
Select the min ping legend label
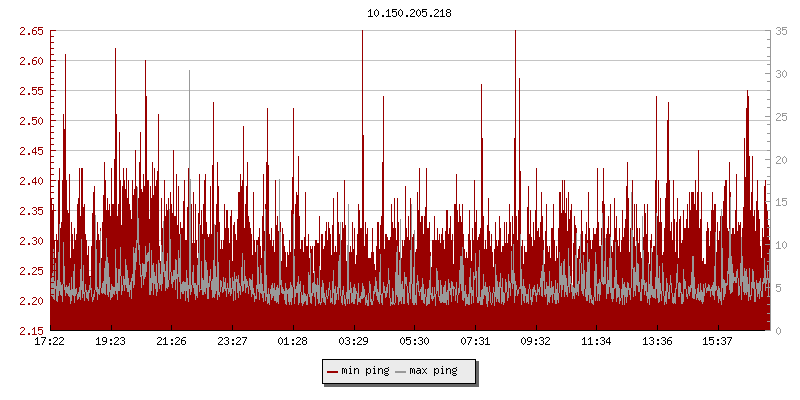[365, 371]
